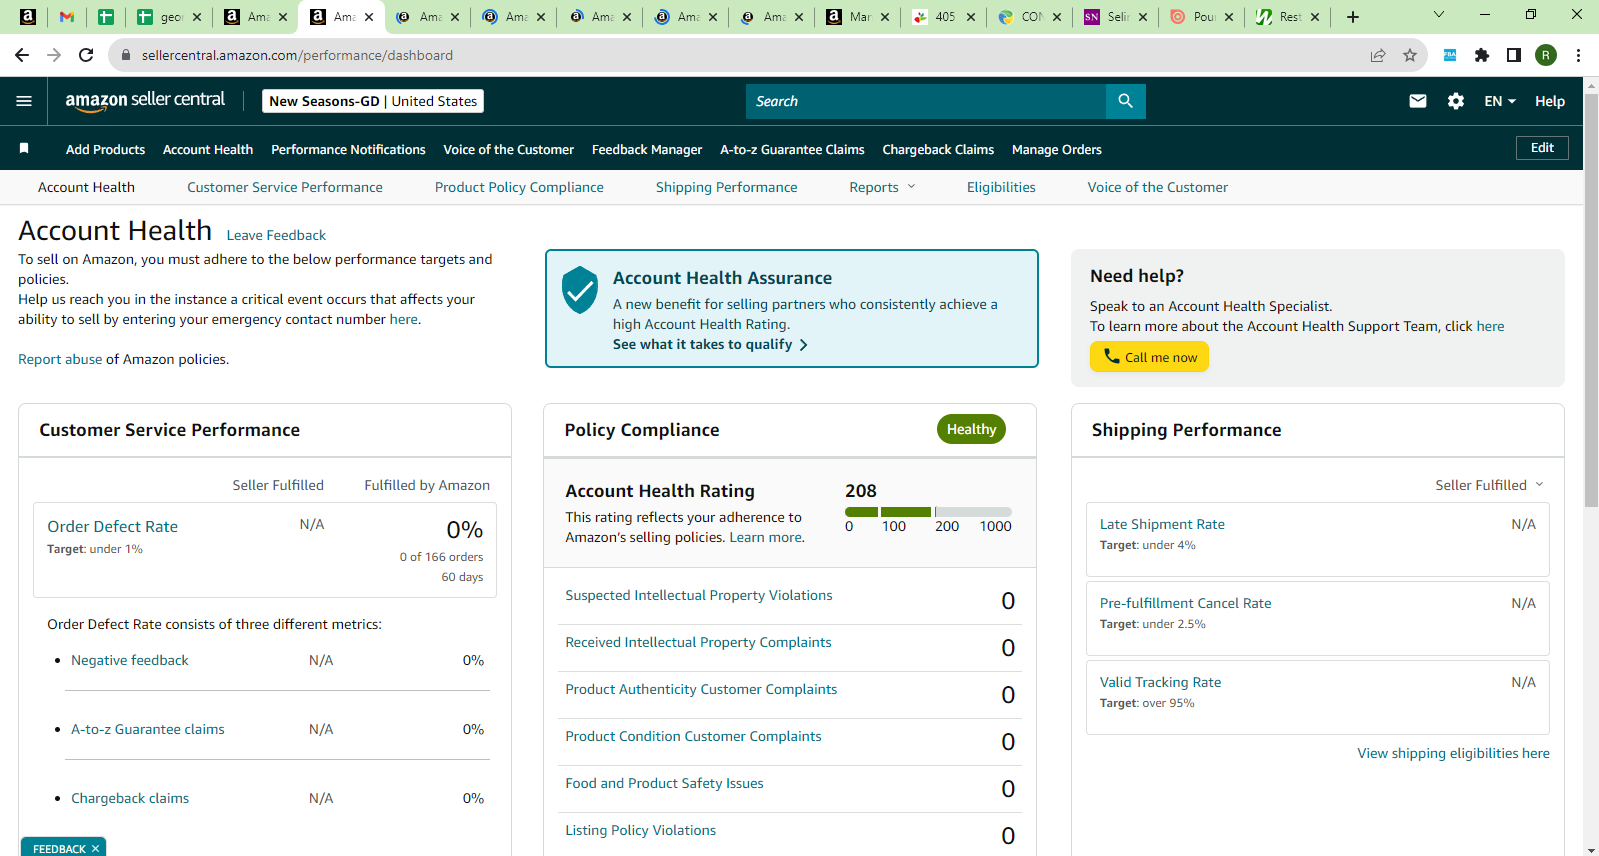Open the Chrome three-dot menu
Screen dimensions: 1599x856
pyautogui.click(x=1578, y=55)
